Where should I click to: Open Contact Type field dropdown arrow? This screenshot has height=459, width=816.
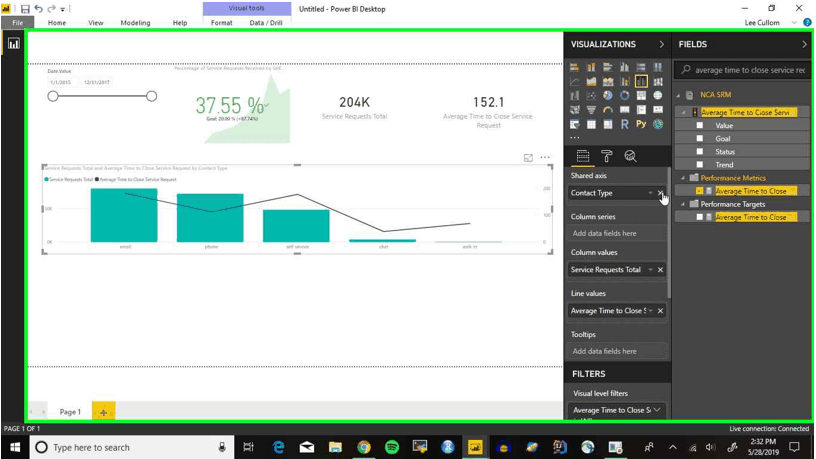(x=651, y=193)
